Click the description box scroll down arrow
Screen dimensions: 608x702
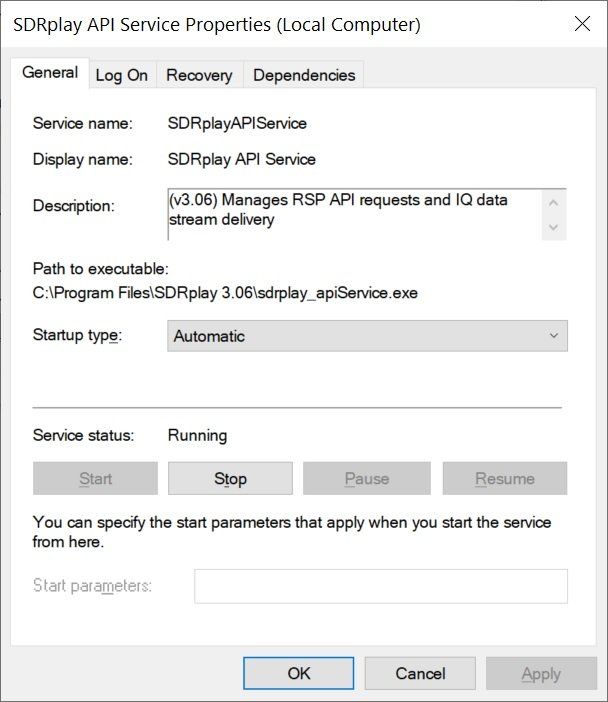(x=553, y=227)
